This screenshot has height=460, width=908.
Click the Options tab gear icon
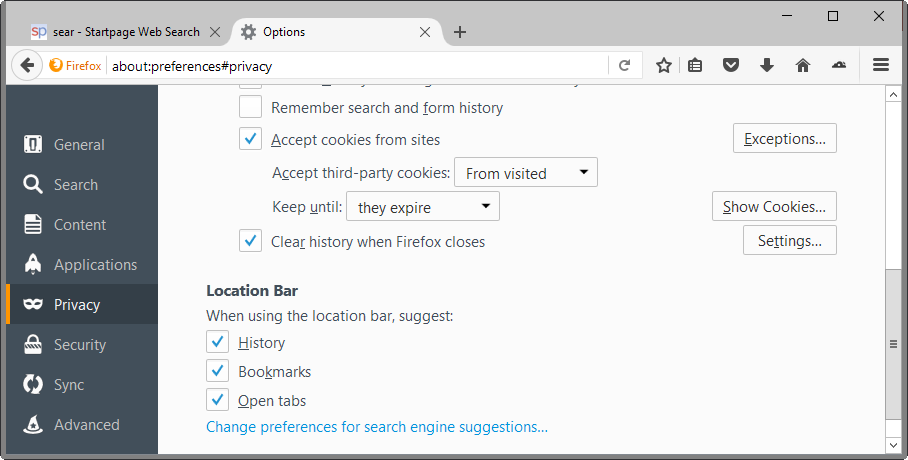[248, 32]
